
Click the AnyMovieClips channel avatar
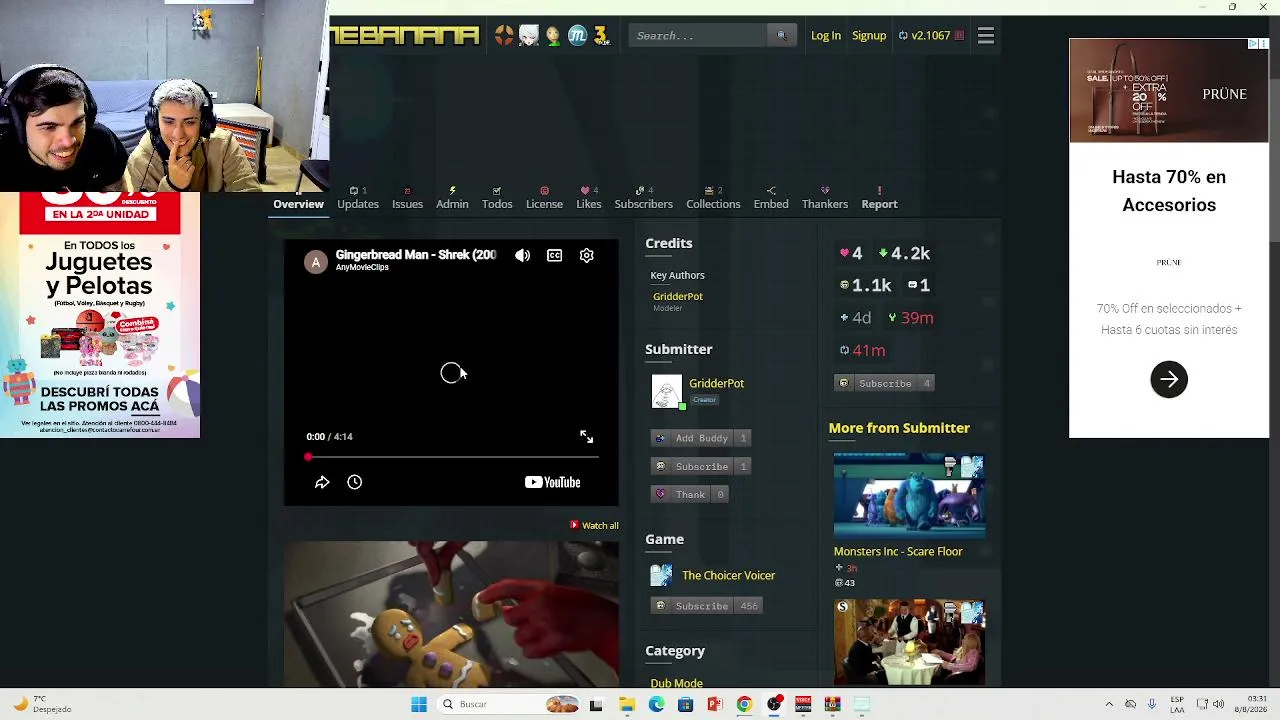[316, 262]
